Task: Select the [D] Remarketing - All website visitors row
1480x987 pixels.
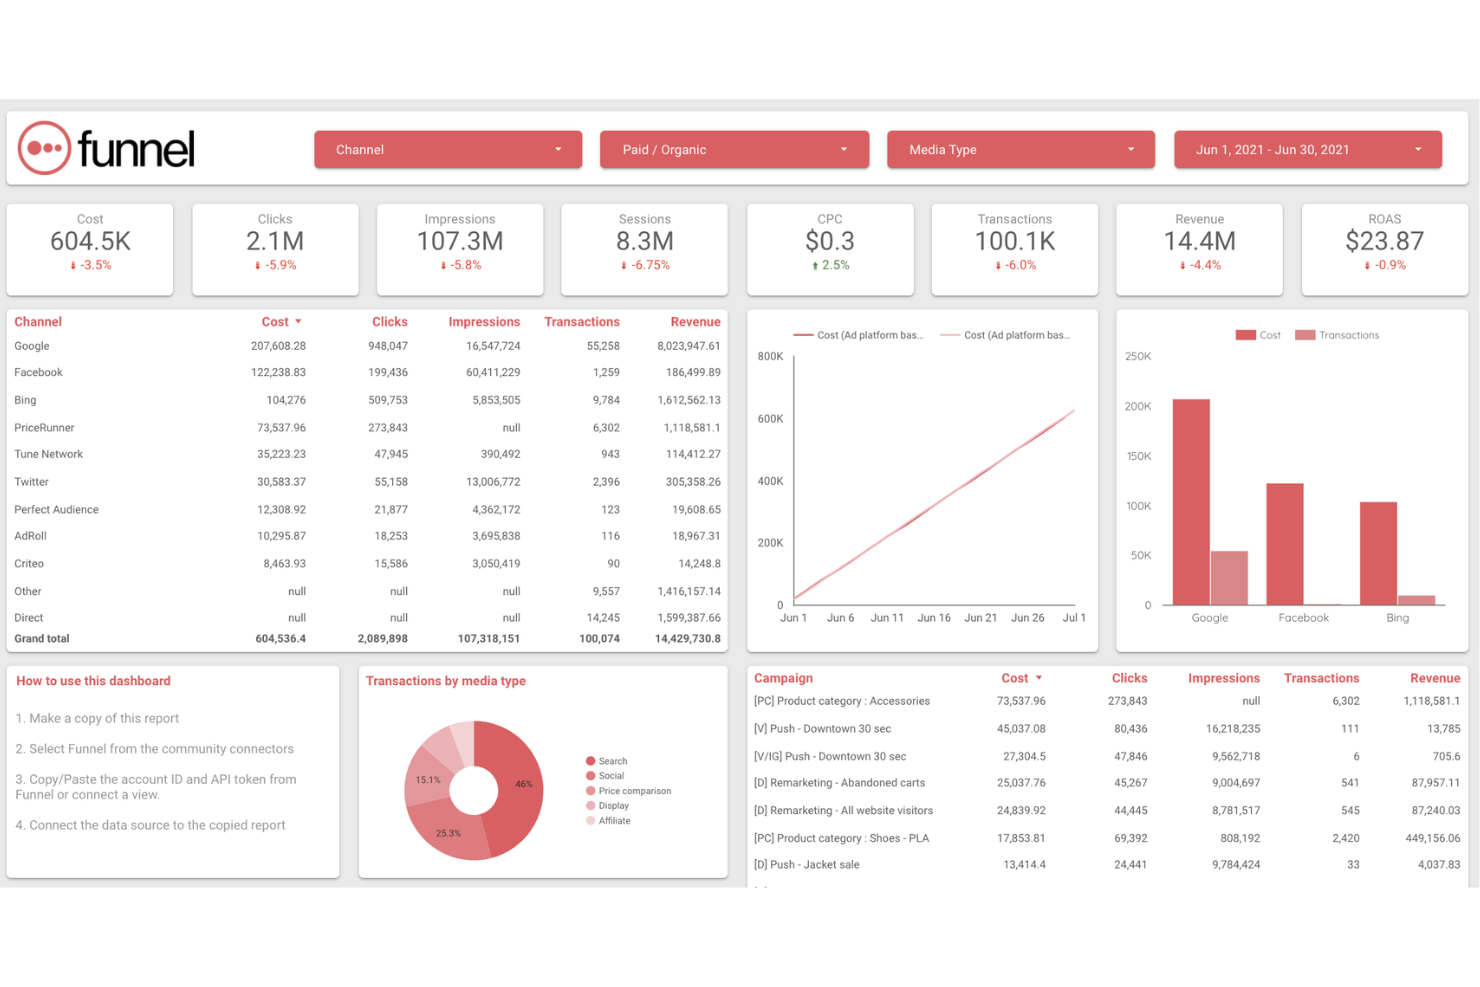Action: point(1107,811)
